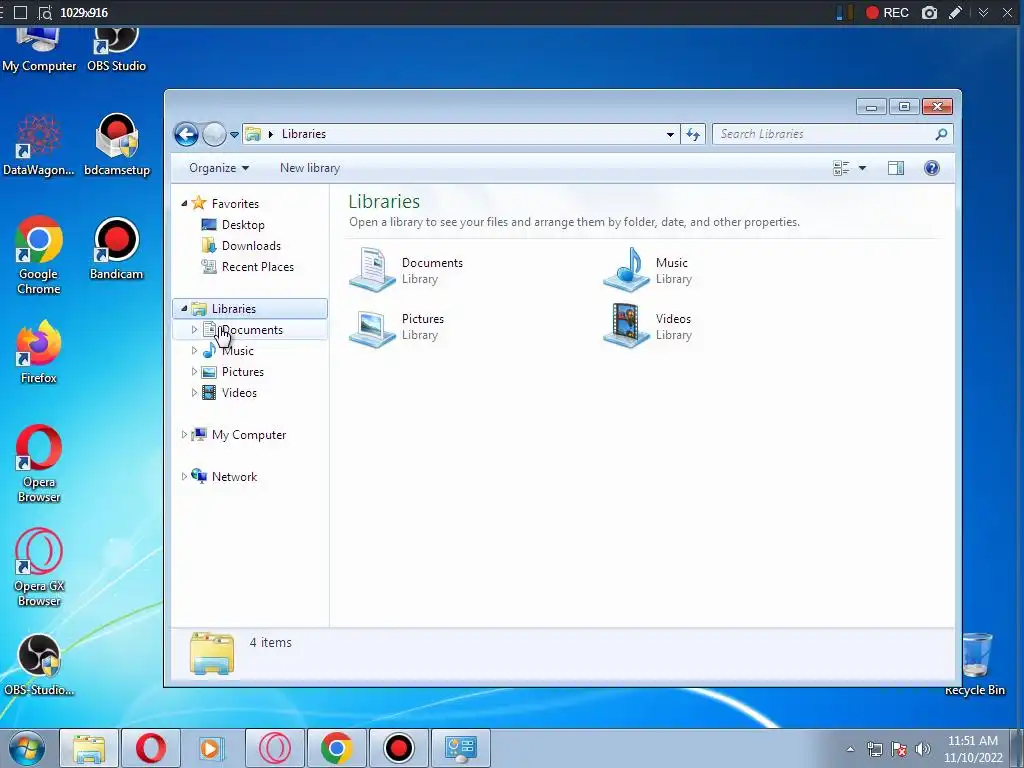Select Pictures in navigation tree
1024x768 pixels.
point(243,372)
